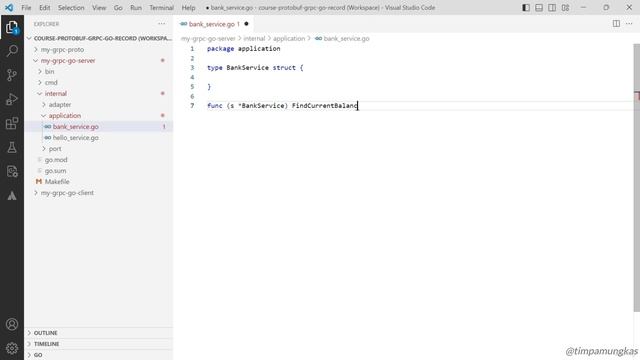Open bank_service.go in the explorer
Image resolution: width=640 pixels, height=360 pixels.
(x=99, y=127)
